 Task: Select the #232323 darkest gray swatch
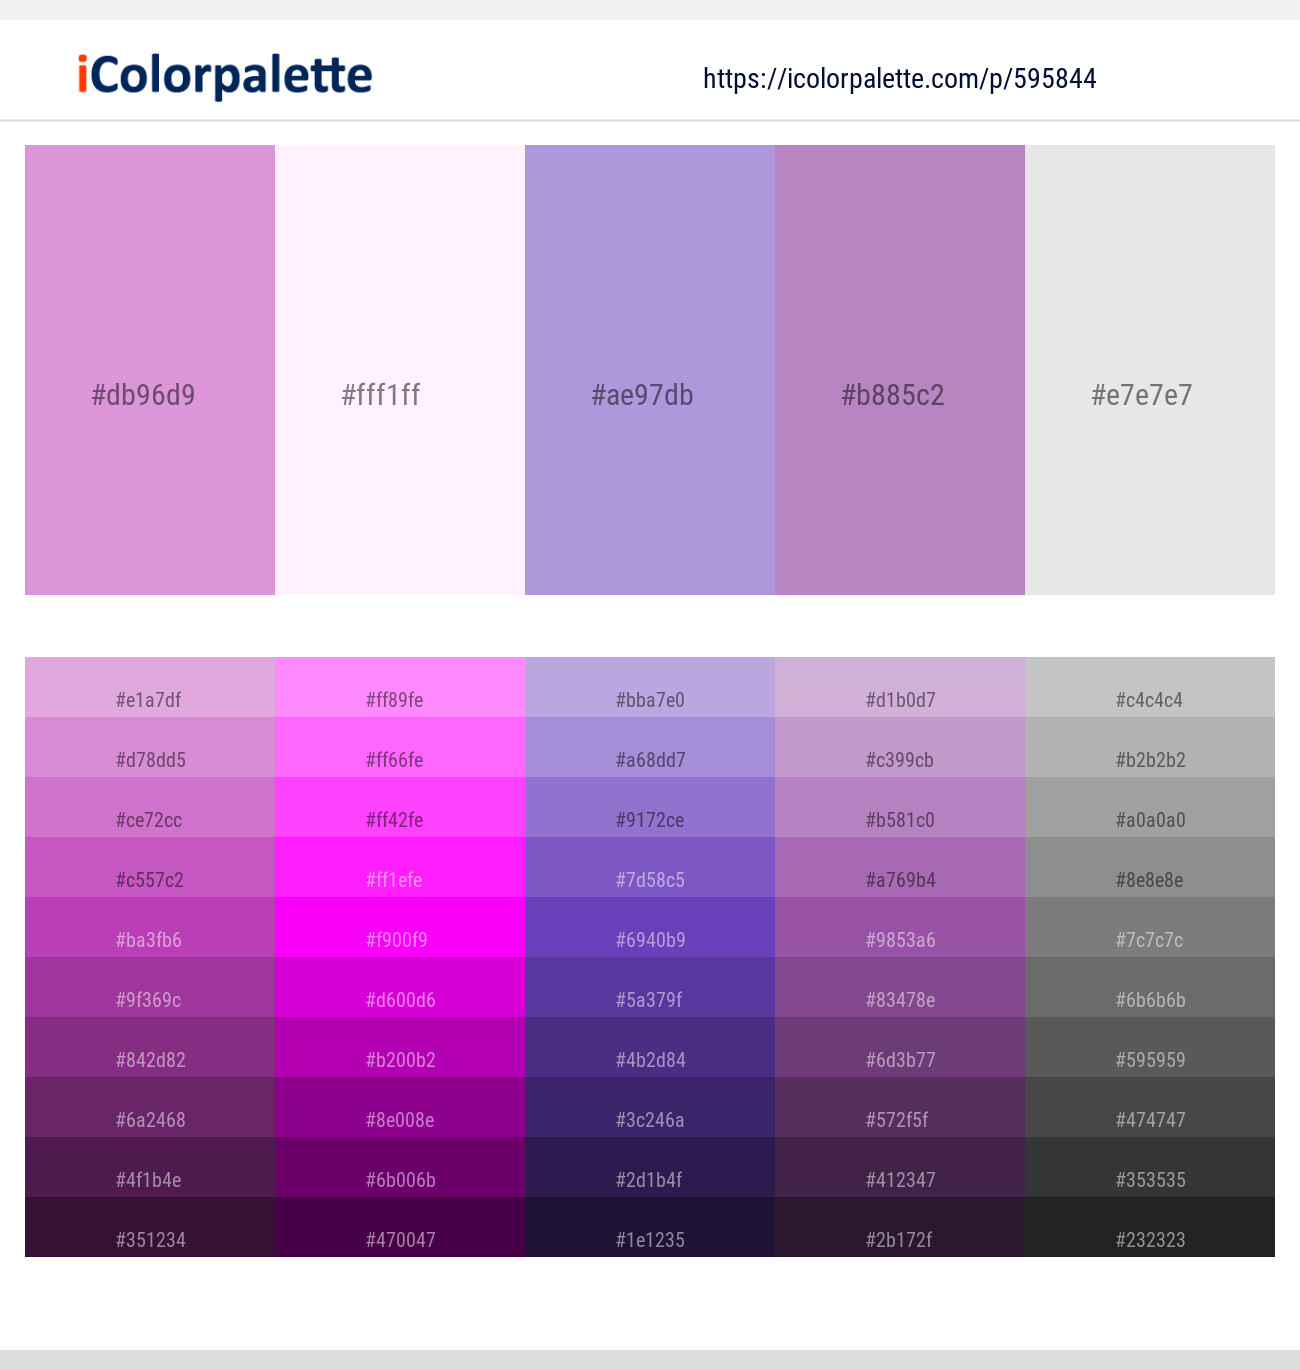[1149, 1239]
